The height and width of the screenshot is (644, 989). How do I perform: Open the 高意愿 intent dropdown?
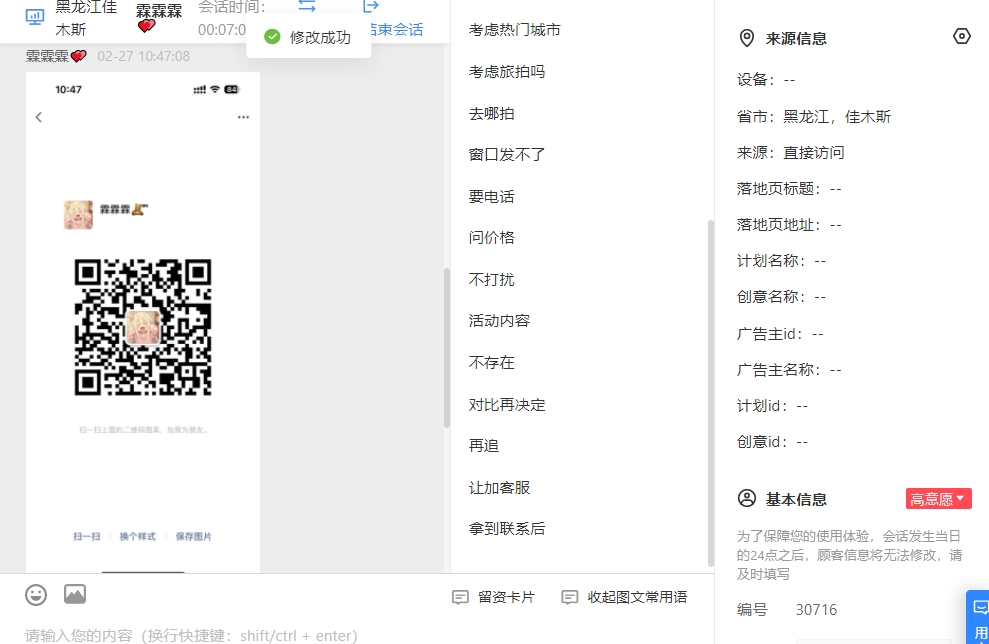(938, 499)
